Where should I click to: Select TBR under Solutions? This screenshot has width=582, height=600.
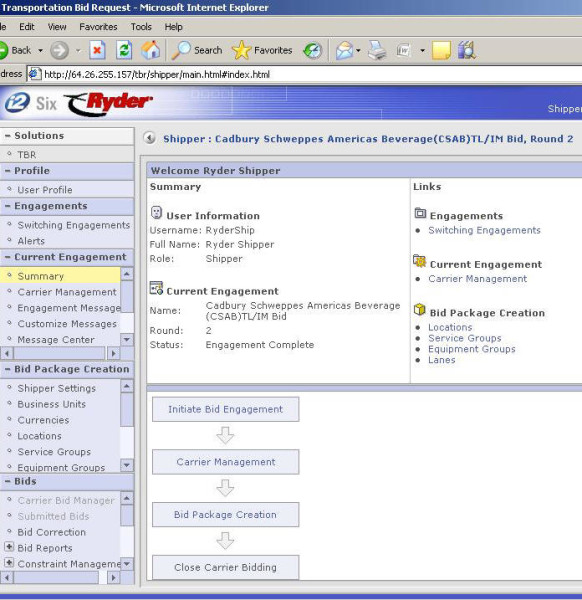[x=27, y=155]
